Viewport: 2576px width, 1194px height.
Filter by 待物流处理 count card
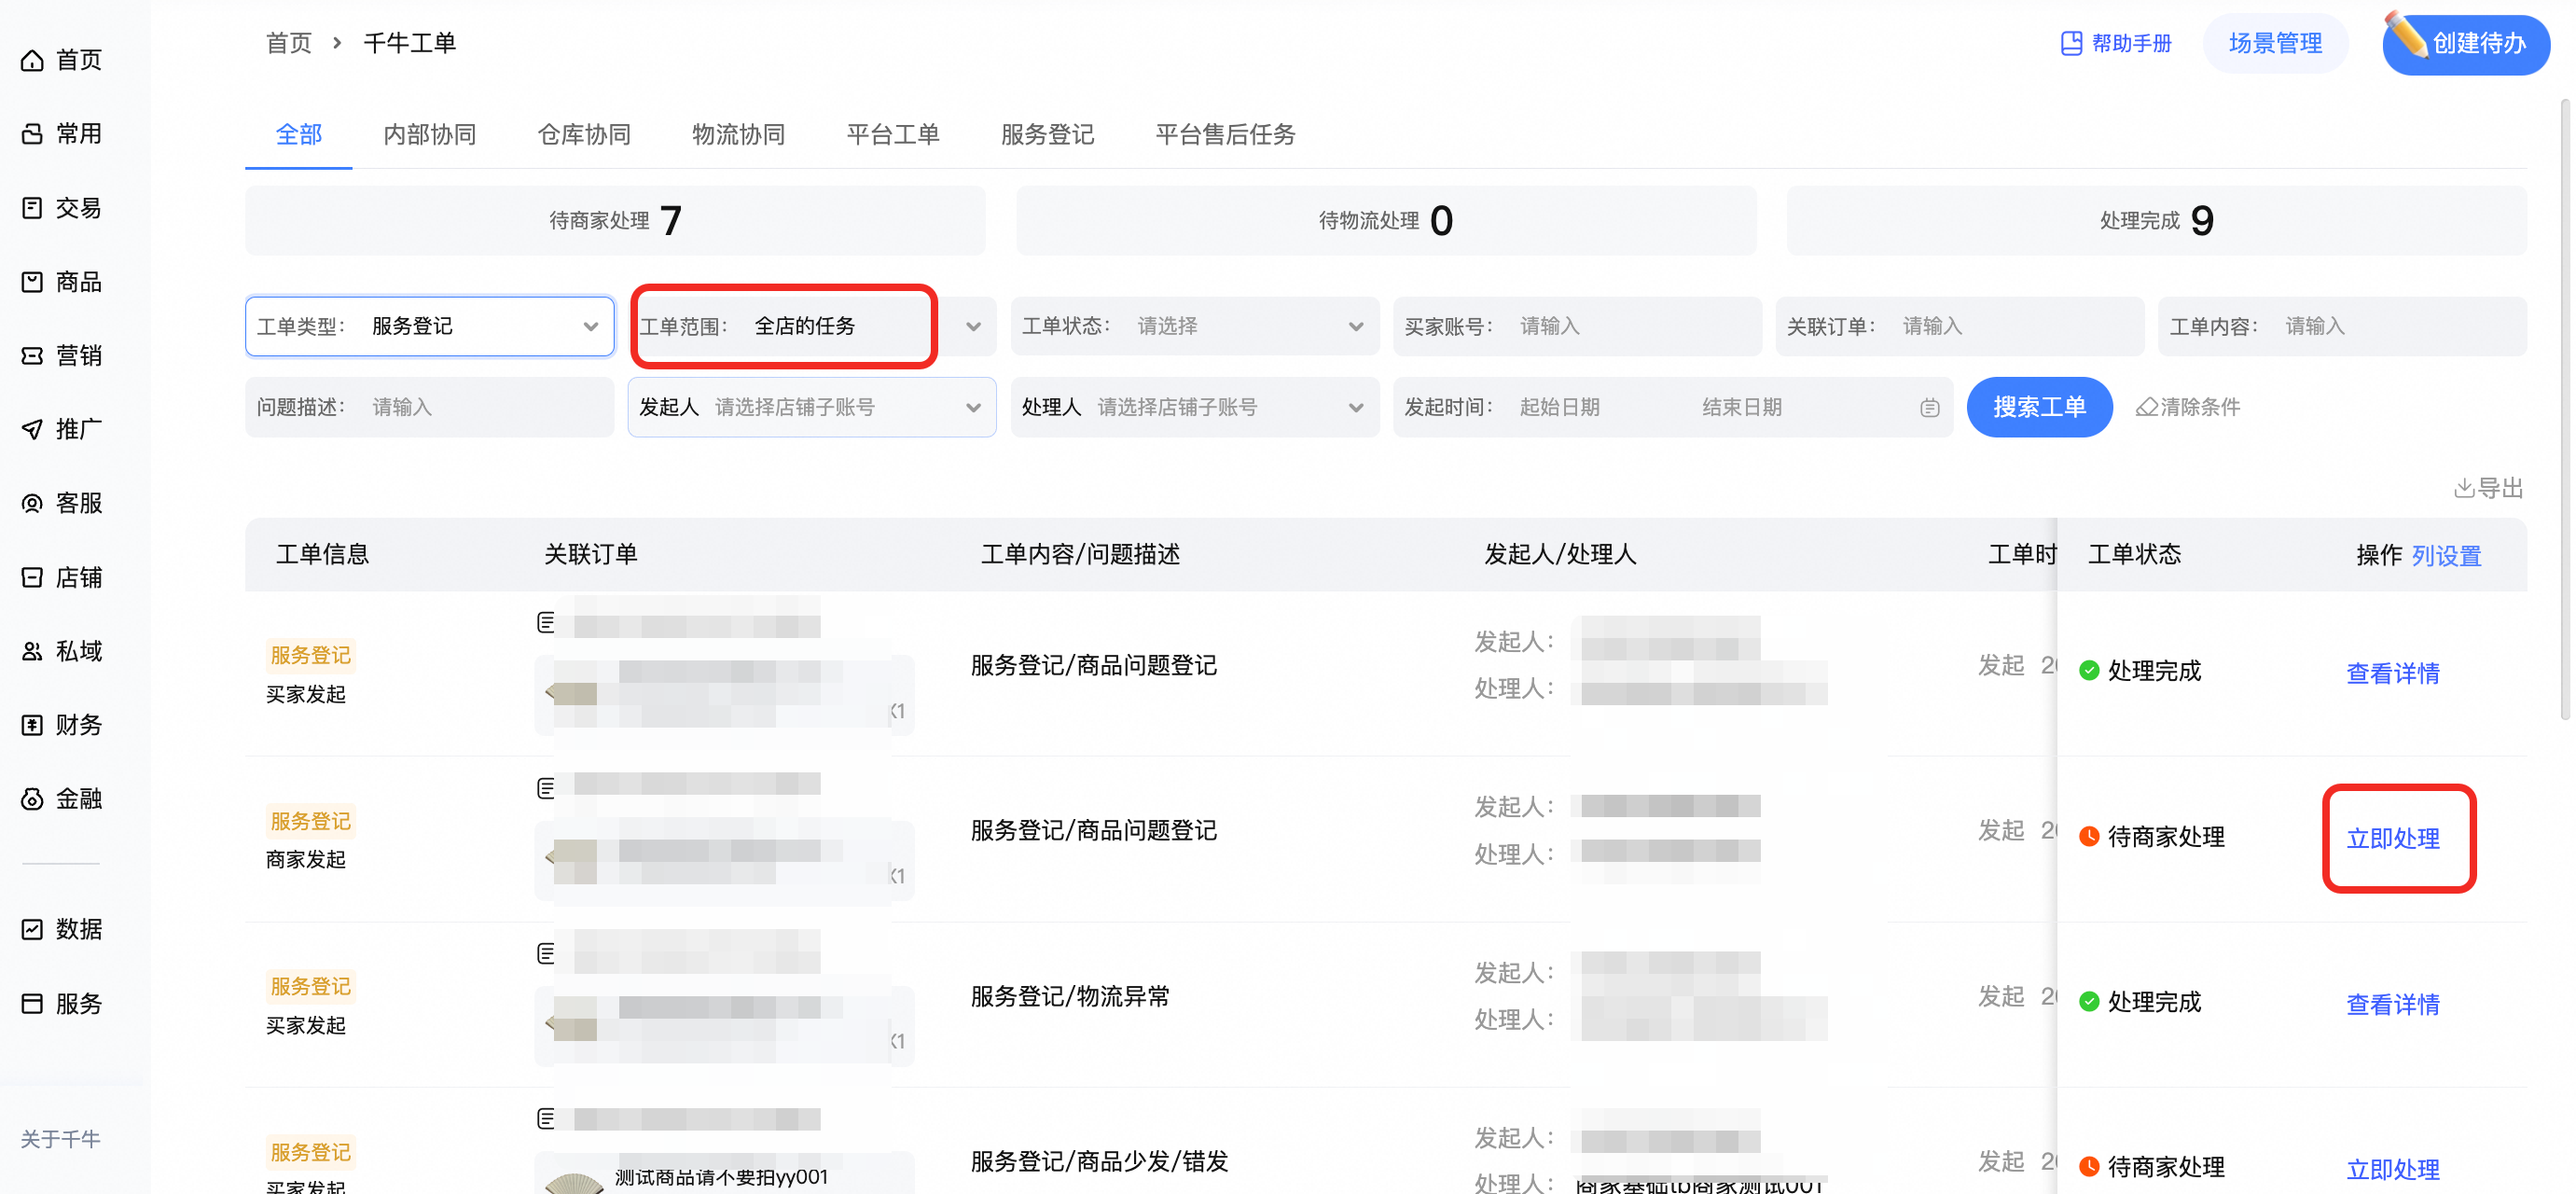(x=1386, y=220)
